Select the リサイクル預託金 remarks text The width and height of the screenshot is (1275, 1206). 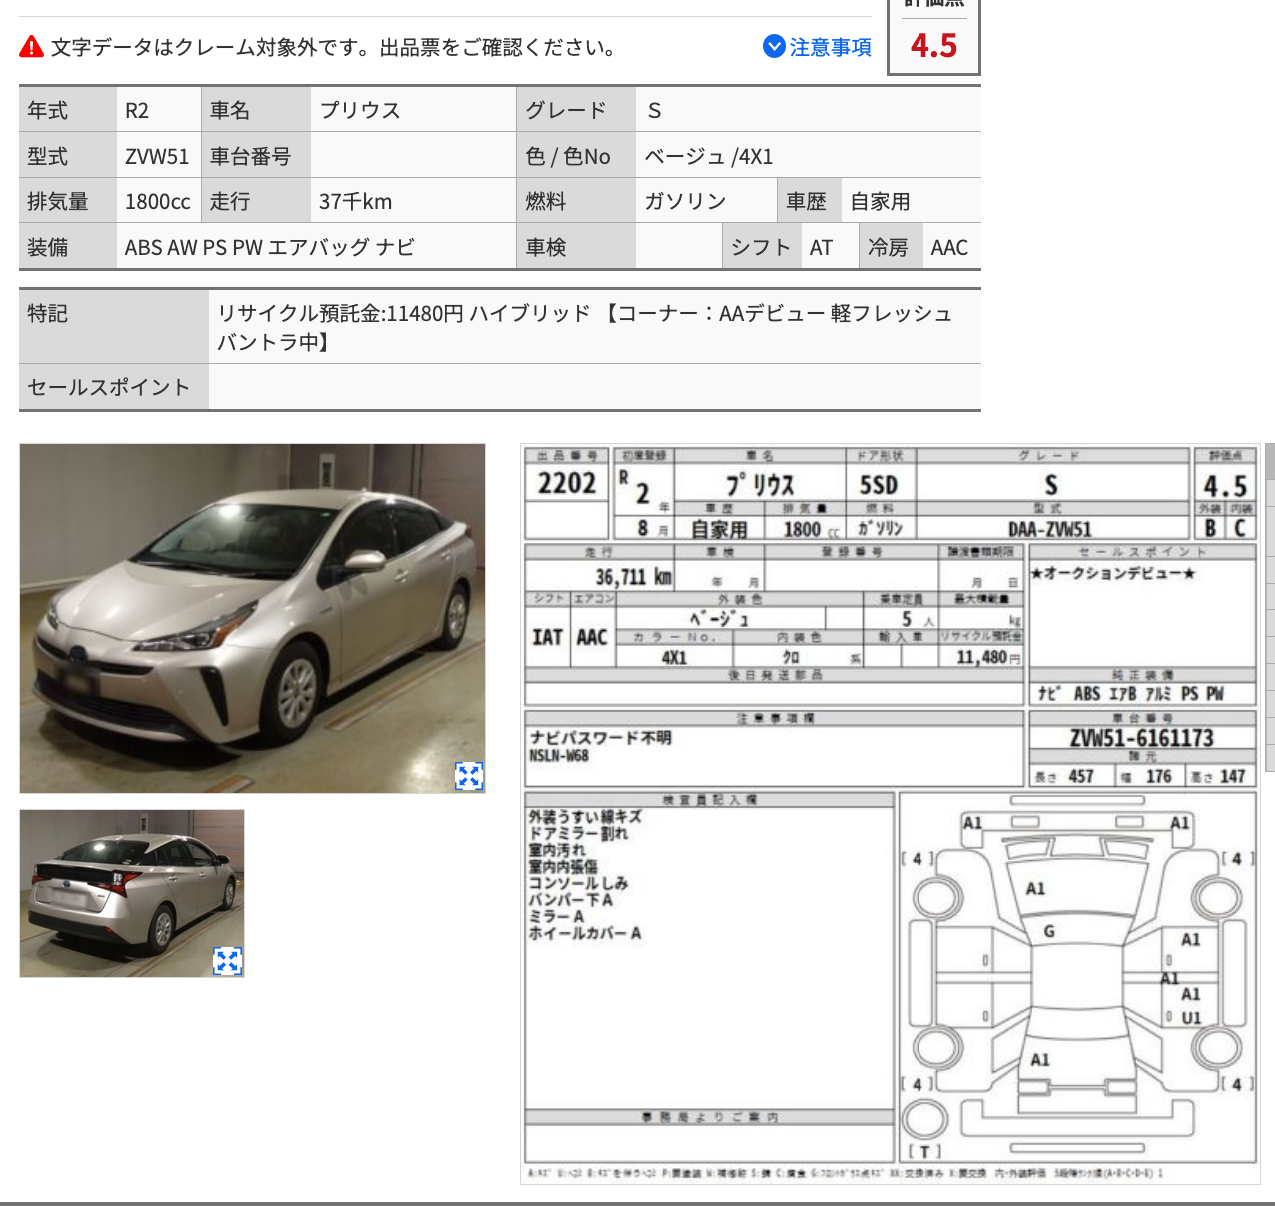coord(585,327)
